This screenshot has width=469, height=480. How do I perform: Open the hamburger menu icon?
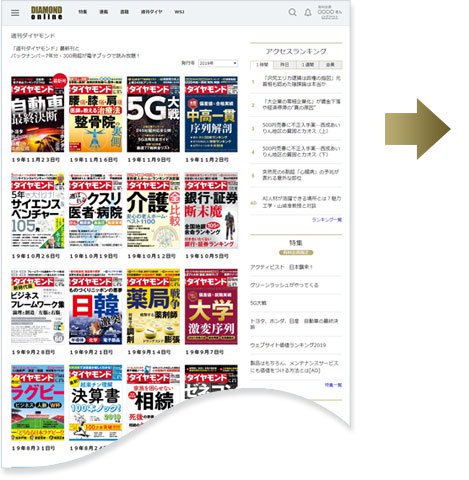pyautogui.click(x=15, y=13)
